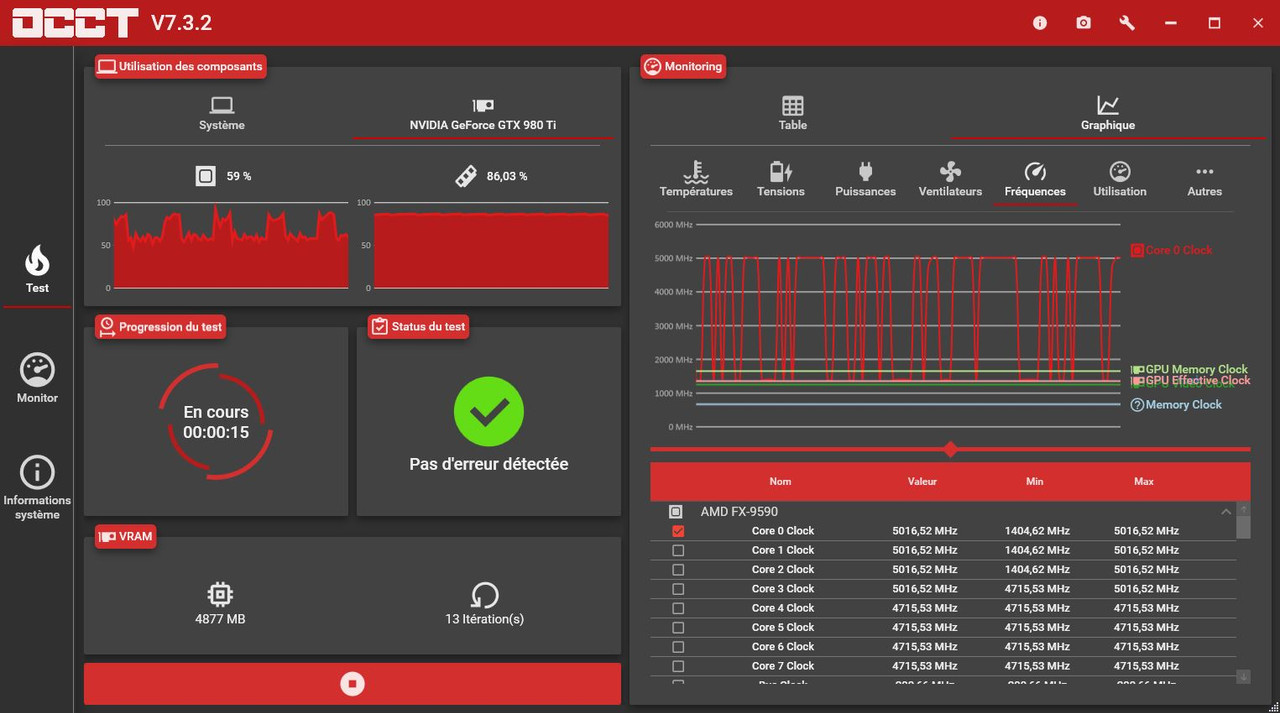This screenshot has width=1280, height=713.
Task: Click the OCCT logo
Action: 75,23
